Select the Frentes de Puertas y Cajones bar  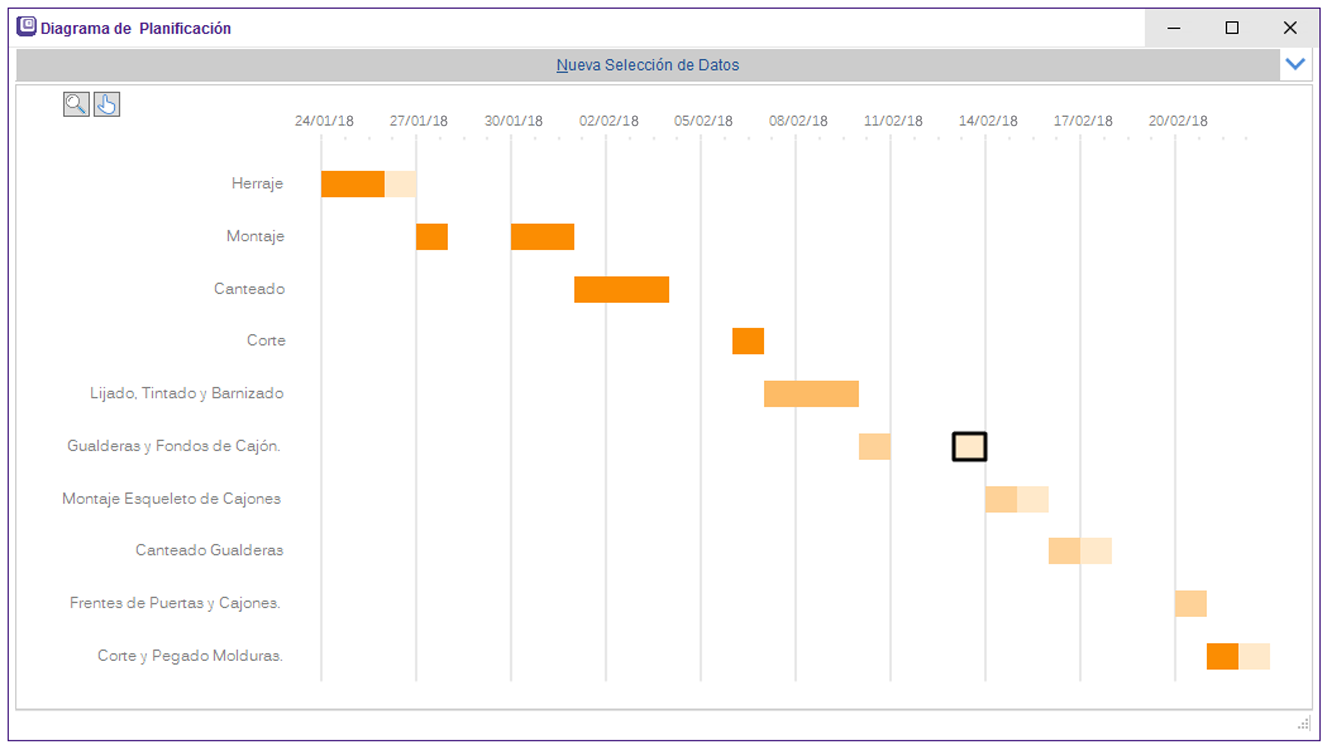1190,604
